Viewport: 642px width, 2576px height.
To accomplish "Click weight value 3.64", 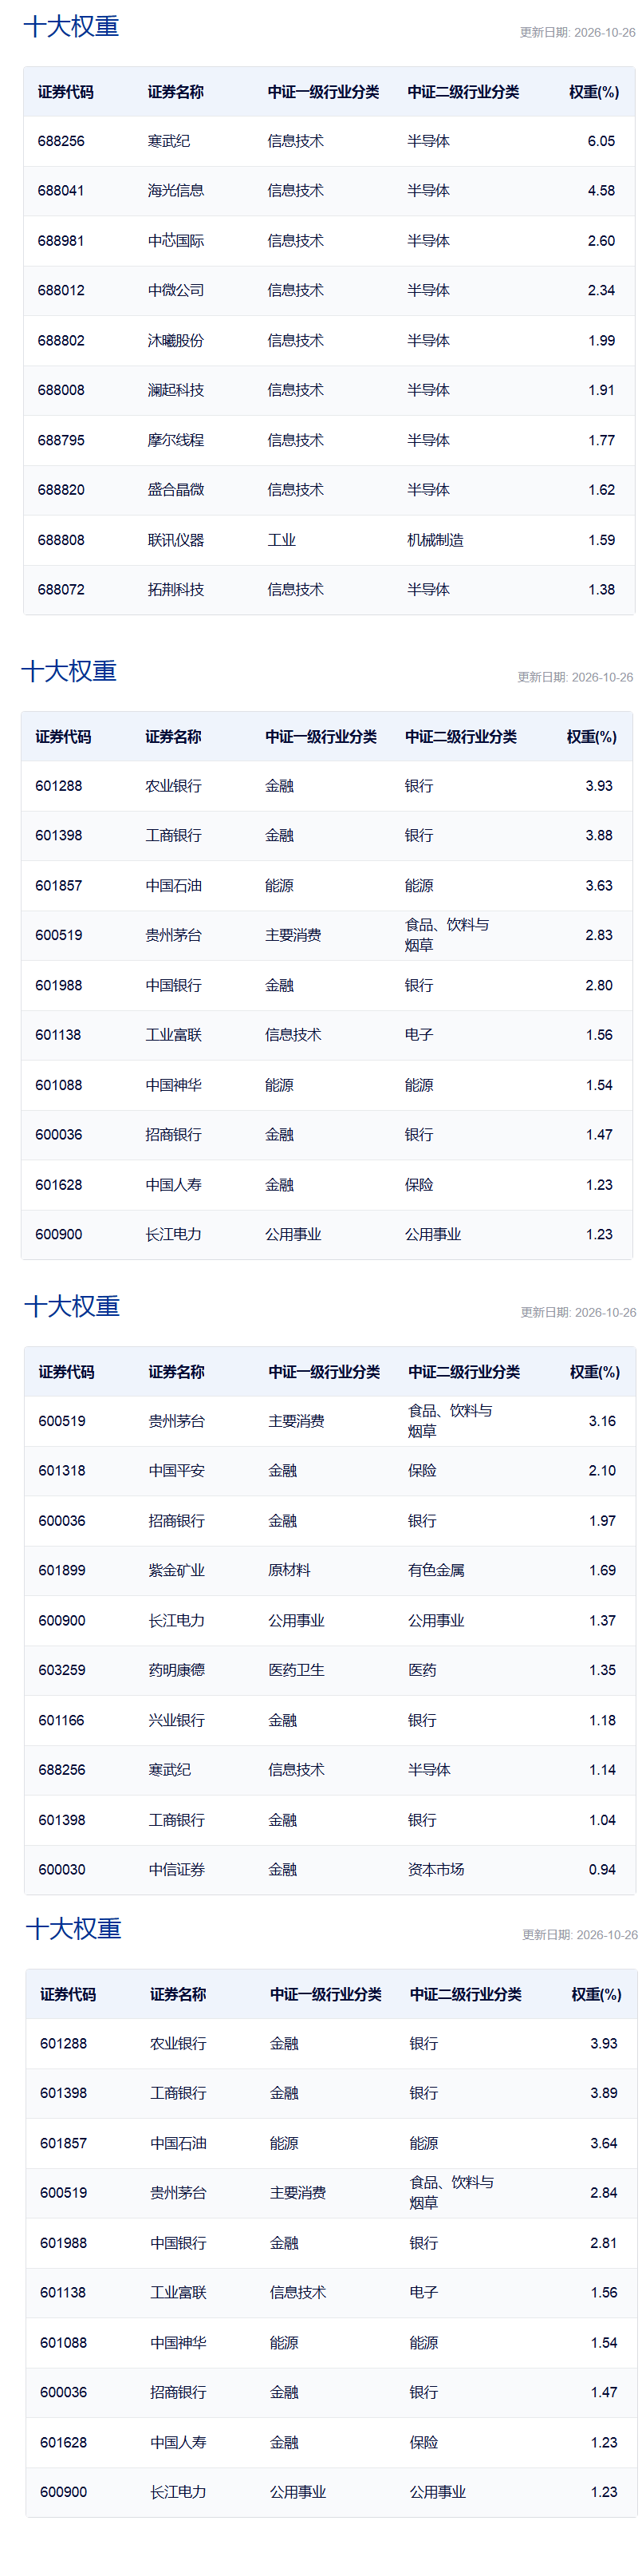I will click(x=604, y=2143).
